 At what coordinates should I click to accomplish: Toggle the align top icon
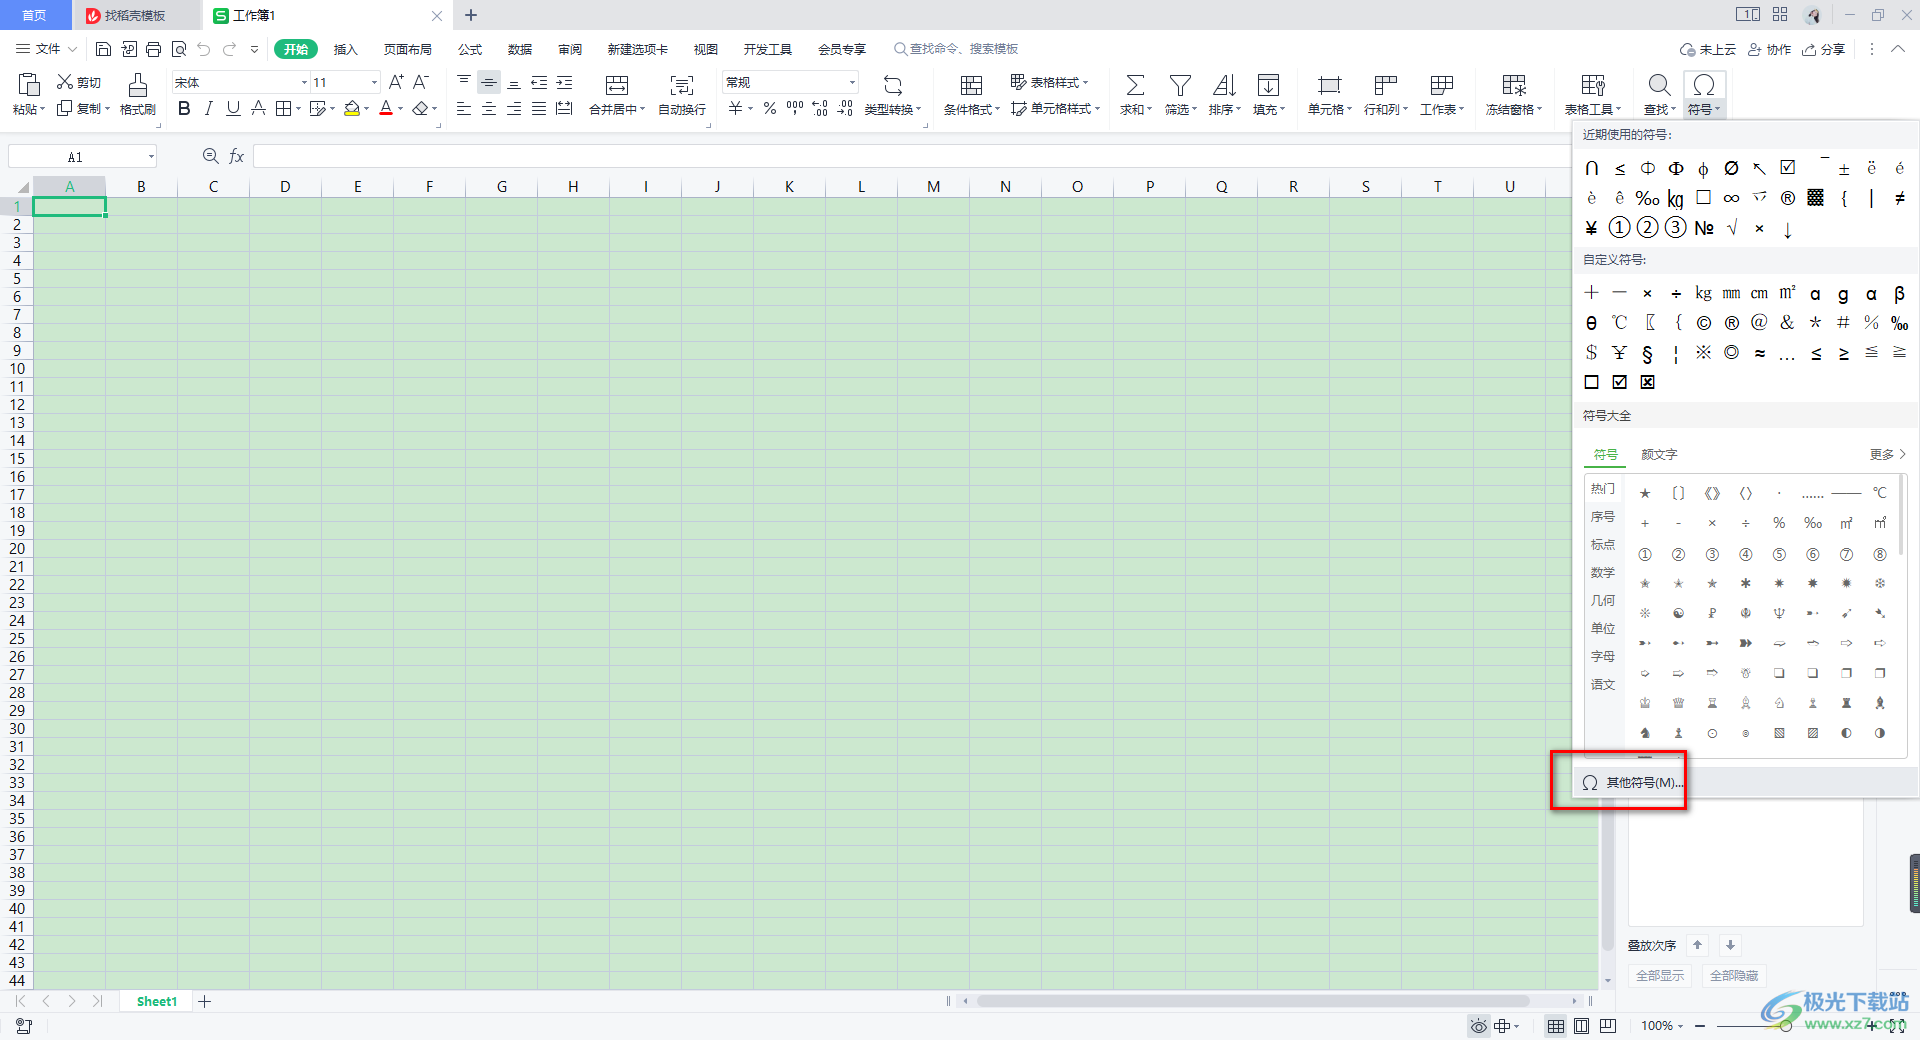(x=464, y=82)
